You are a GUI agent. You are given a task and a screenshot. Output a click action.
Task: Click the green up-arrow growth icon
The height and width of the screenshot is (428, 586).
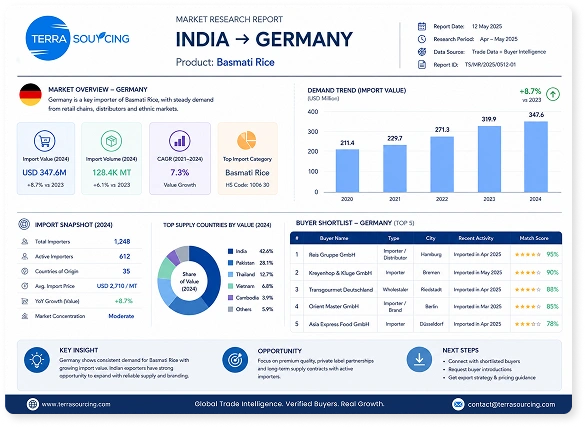553,94
